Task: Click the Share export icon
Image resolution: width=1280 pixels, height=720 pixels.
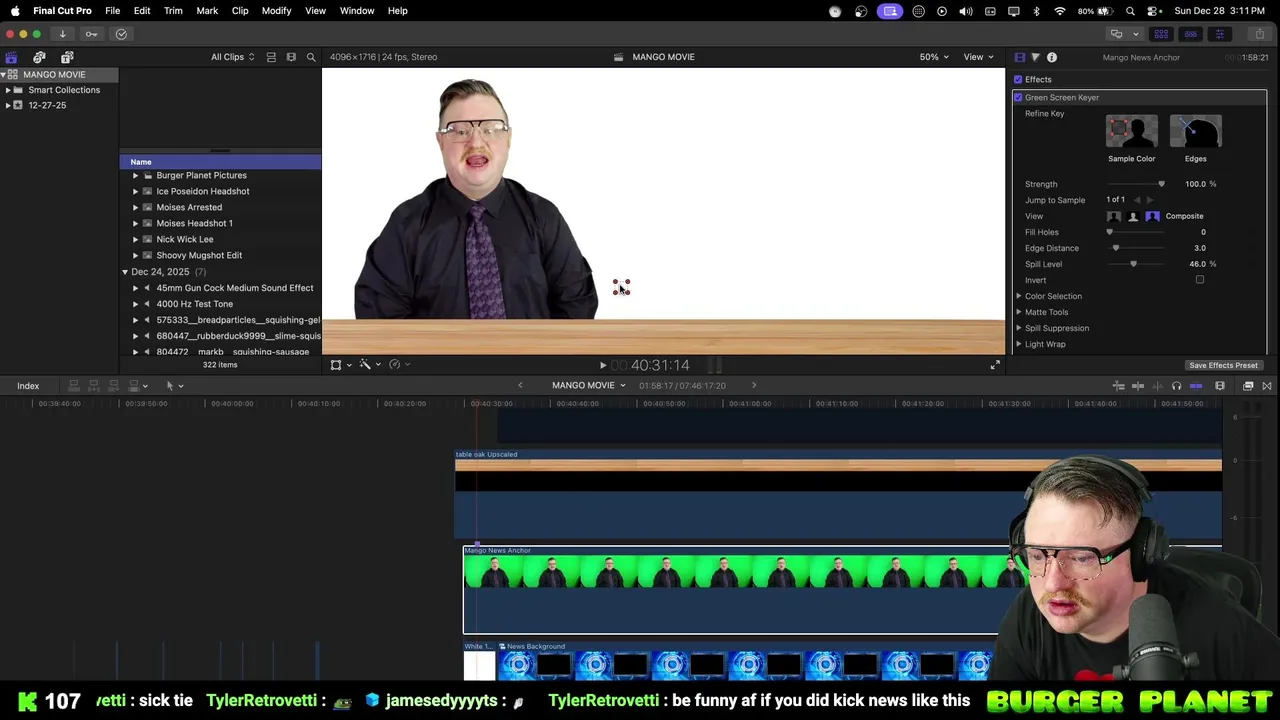Action: tap(1260, 34)
